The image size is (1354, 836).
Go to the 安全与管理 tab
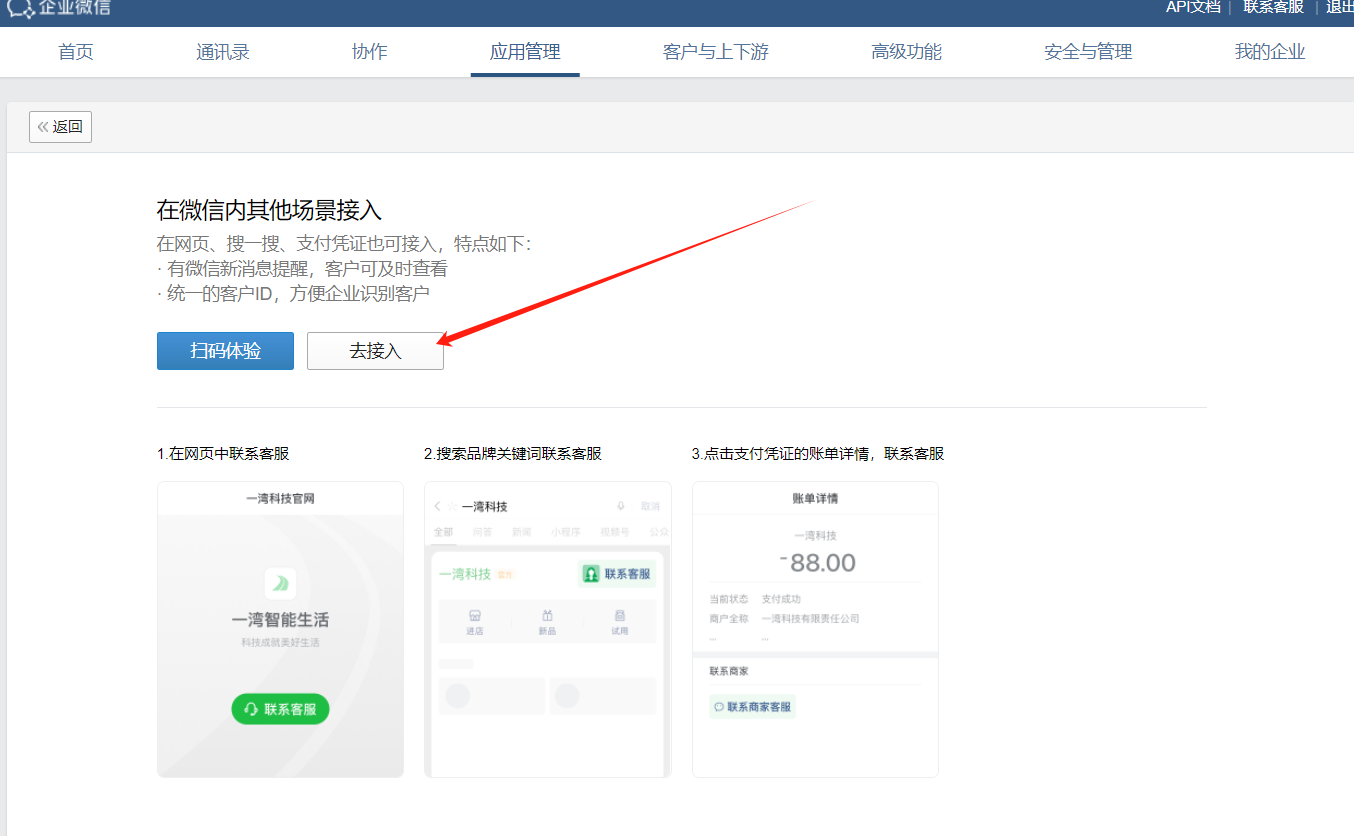(x=1088, y=52)
